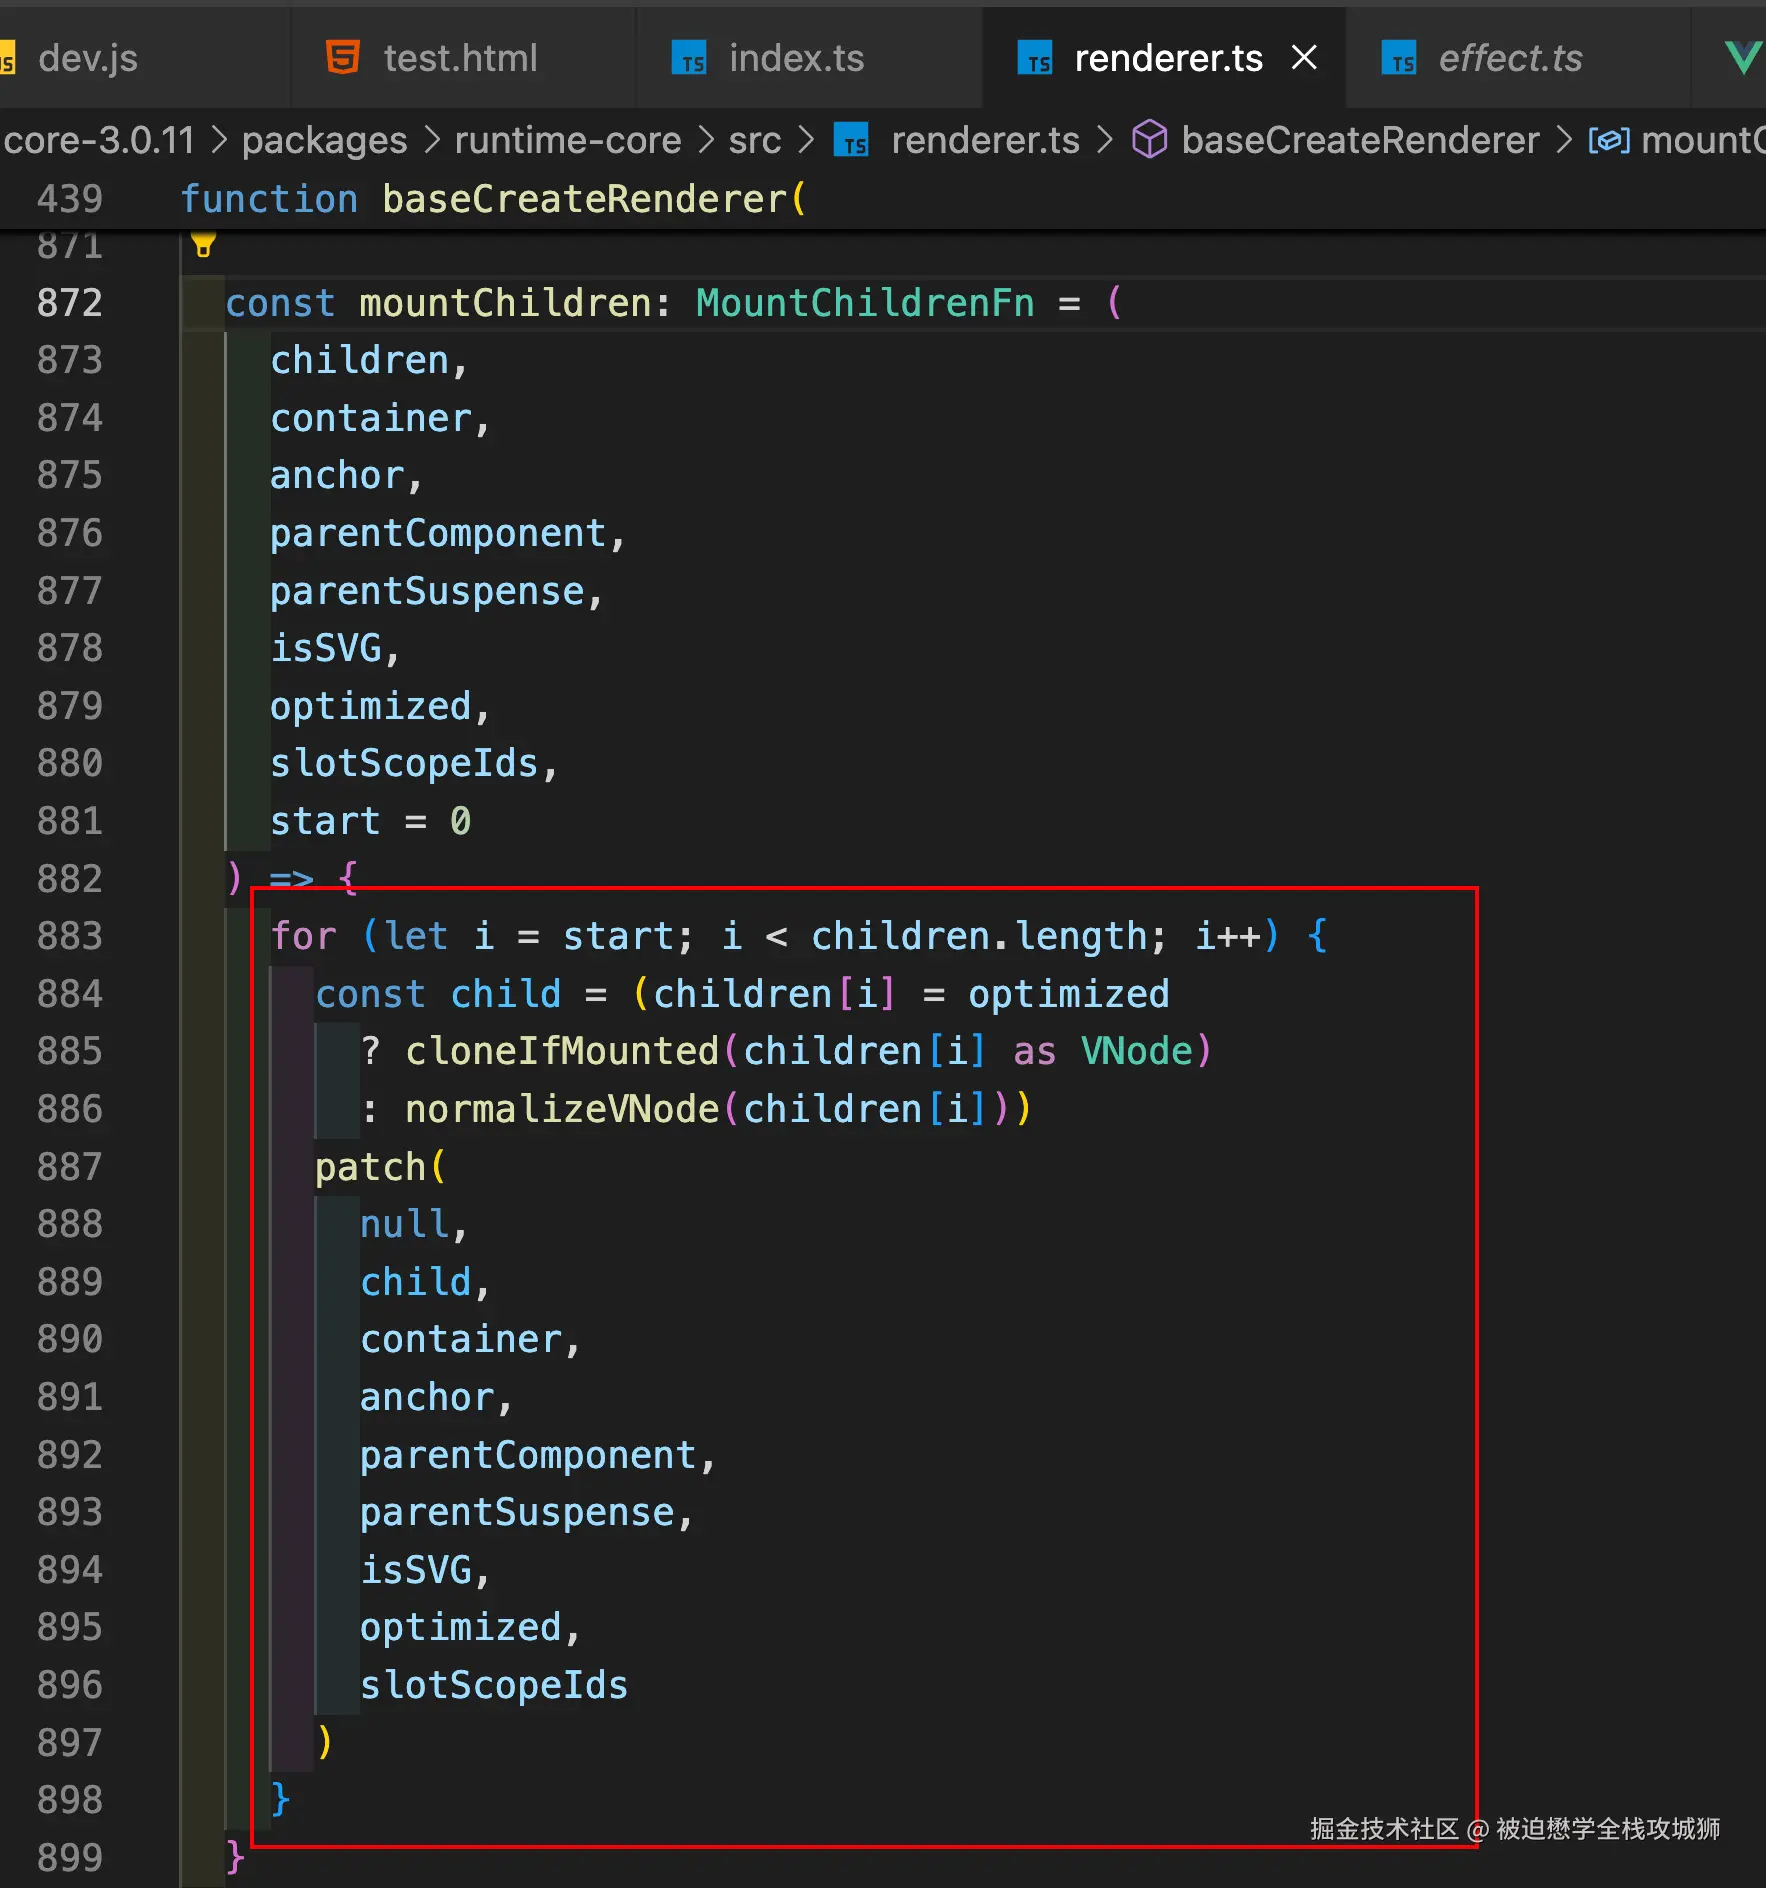Click the TypeScript icon on renderer.ts tab
Screen dimensions: 1766x1888
point(1035,58)
